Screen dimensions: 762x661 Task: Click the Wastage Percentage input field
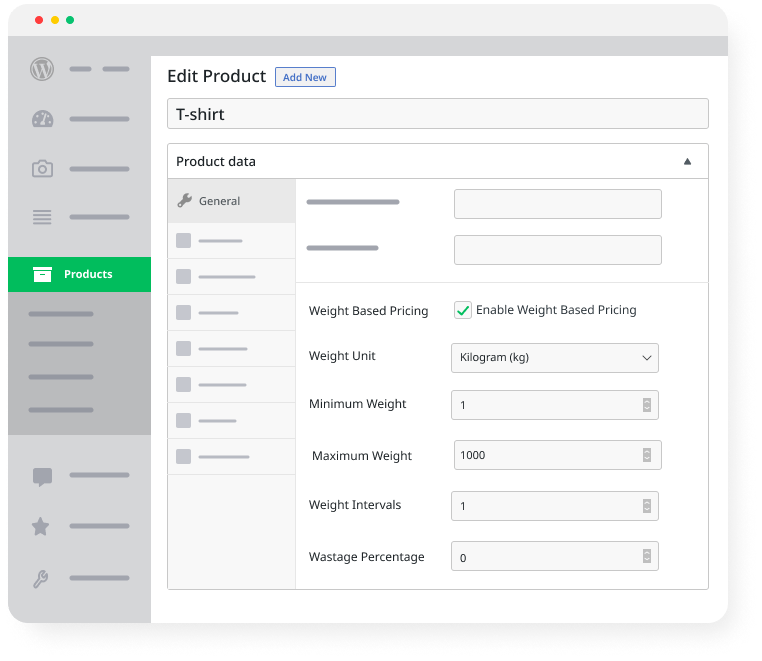click(555, 556)
